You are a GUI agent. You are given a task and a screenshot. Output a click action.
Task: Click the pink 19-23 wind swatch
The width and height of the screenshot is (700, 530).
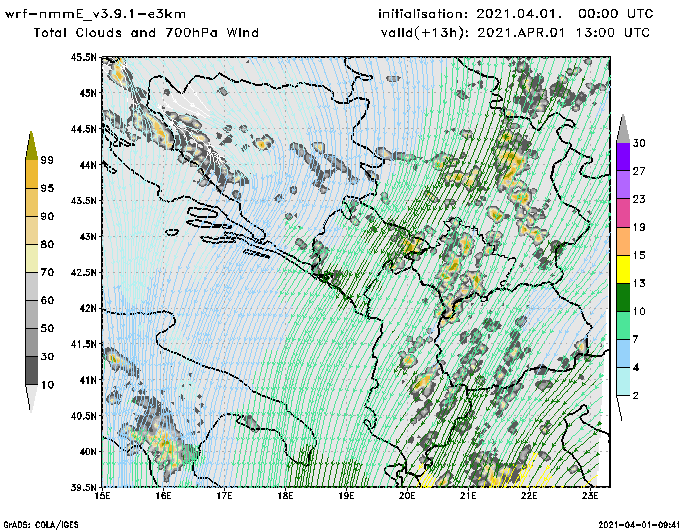click(623, 213)
